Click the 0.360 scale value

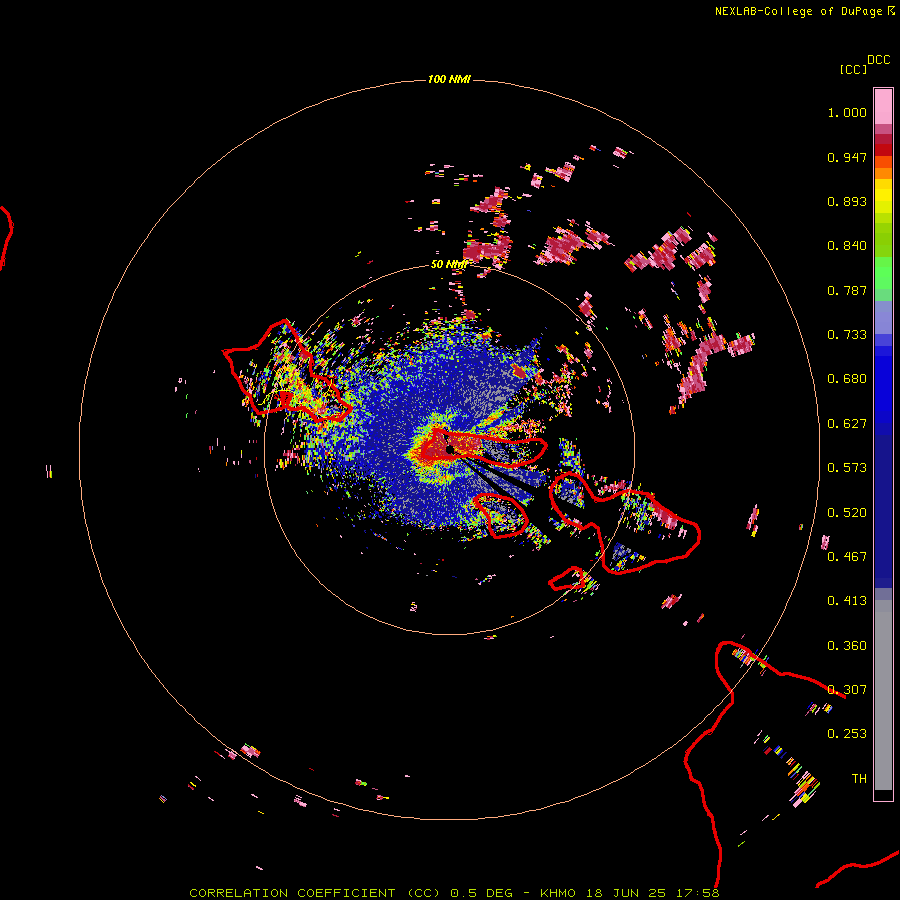pos(847,646)
